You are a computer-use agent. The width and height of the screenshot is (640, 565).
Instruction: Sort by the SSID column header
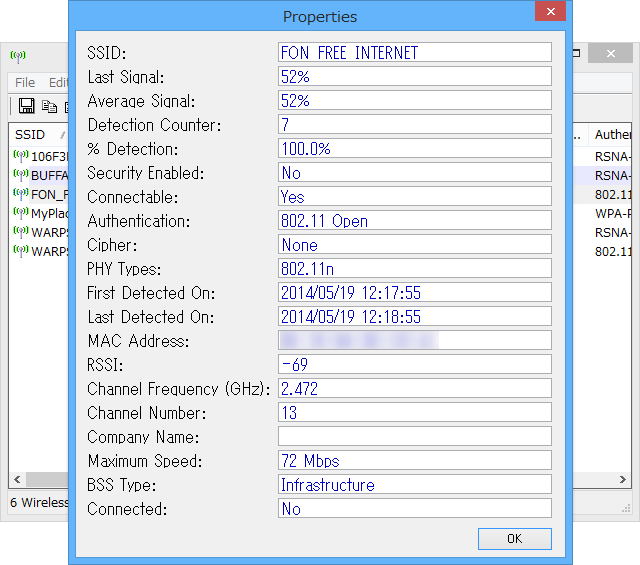(39, 135)
